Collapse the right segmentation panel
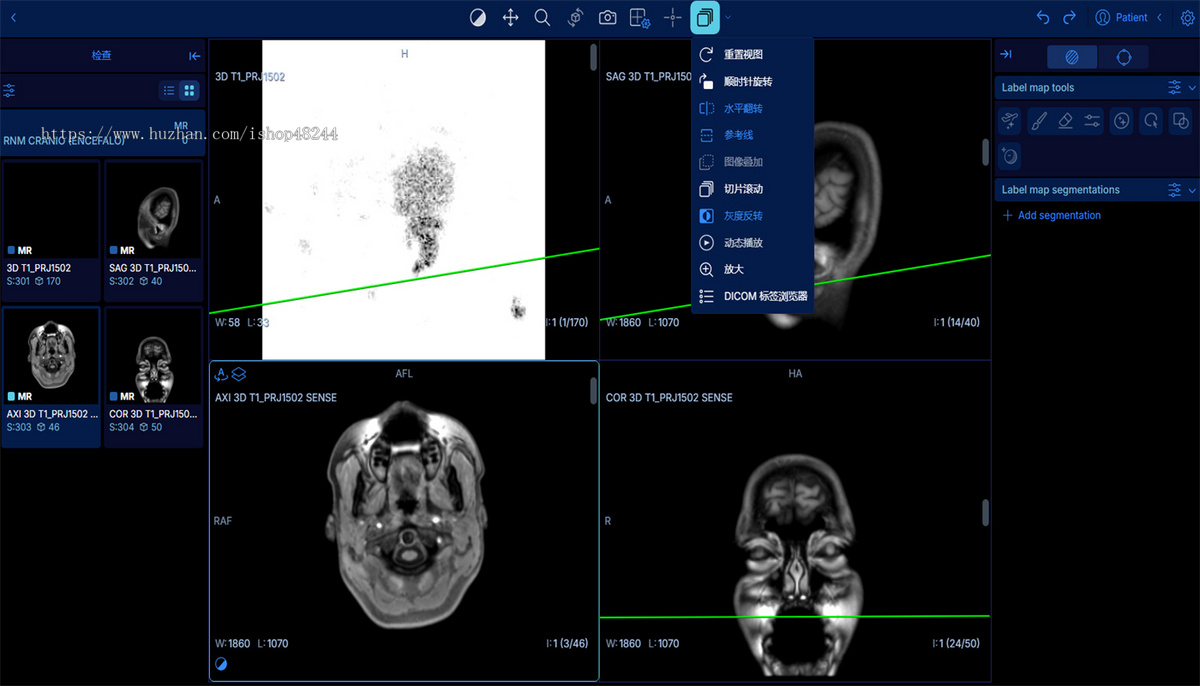This screenshot has height=686, width=1200. point(1006,55)
